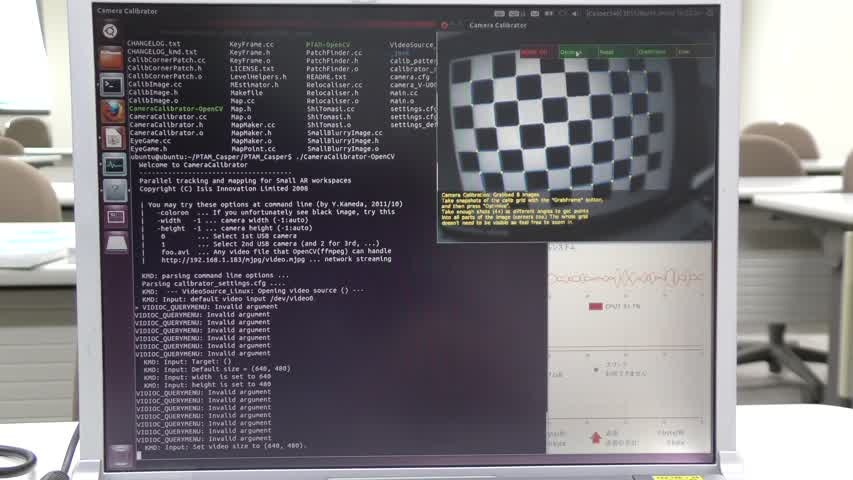Click 'KeyFrame.cc' in terminal listing
Image resolution: width=853 pixels, height=480 pixels.
pyautogui.click(x=252, y=45)
